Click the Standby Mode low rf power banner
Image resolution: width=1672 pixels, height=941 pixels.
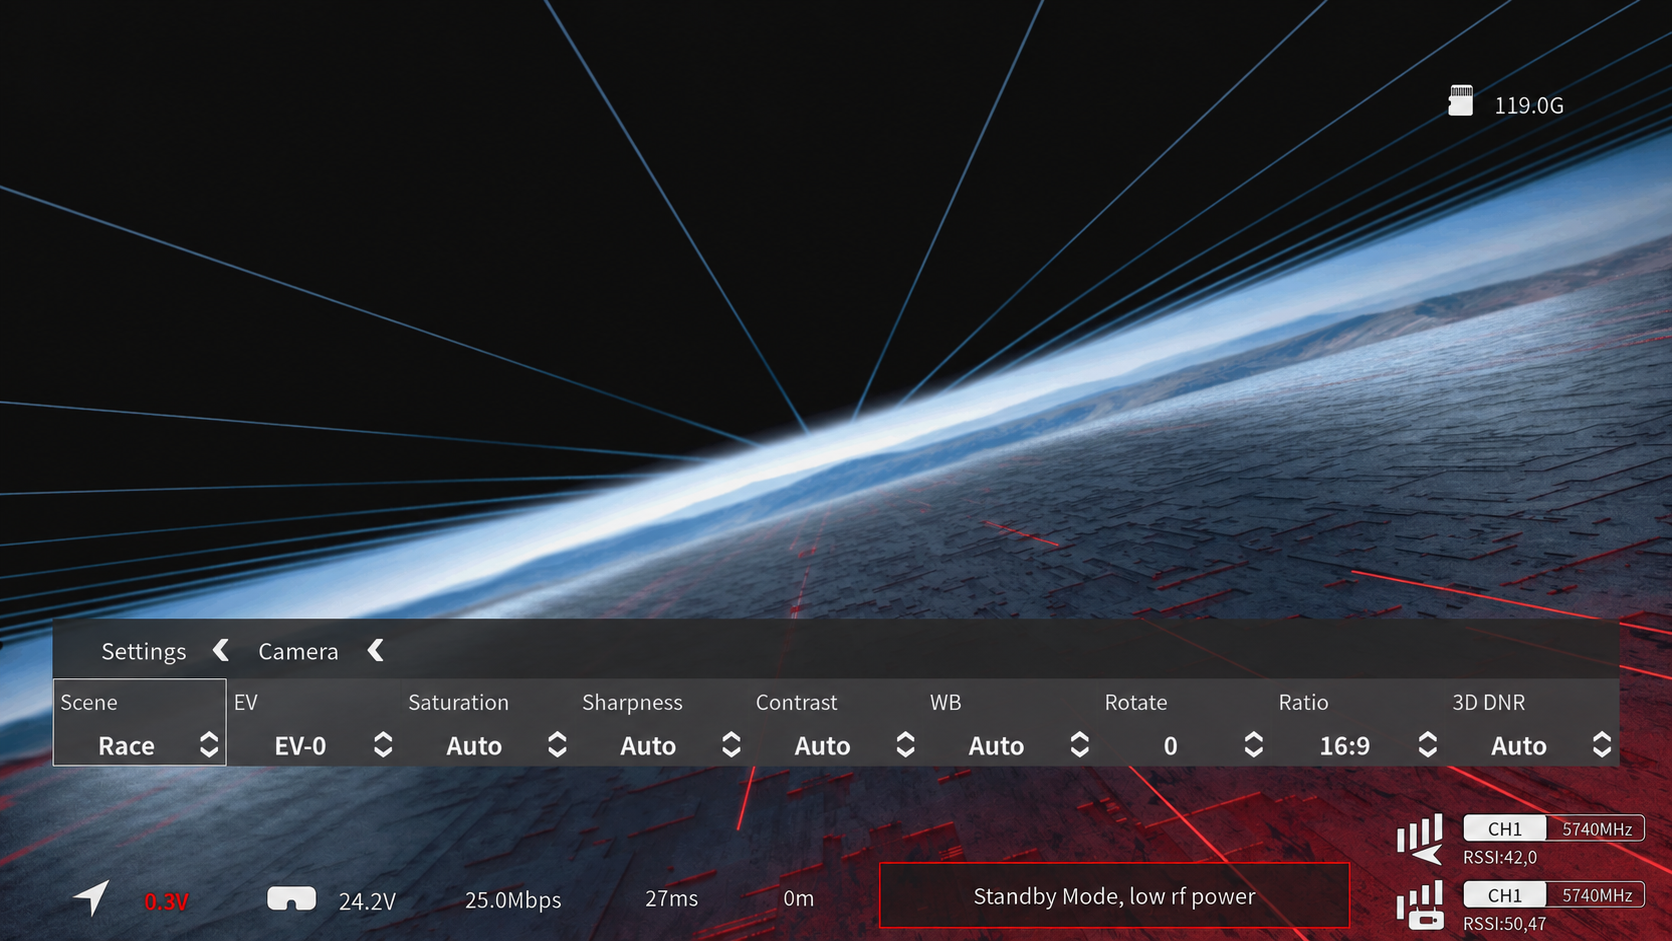1114,896
